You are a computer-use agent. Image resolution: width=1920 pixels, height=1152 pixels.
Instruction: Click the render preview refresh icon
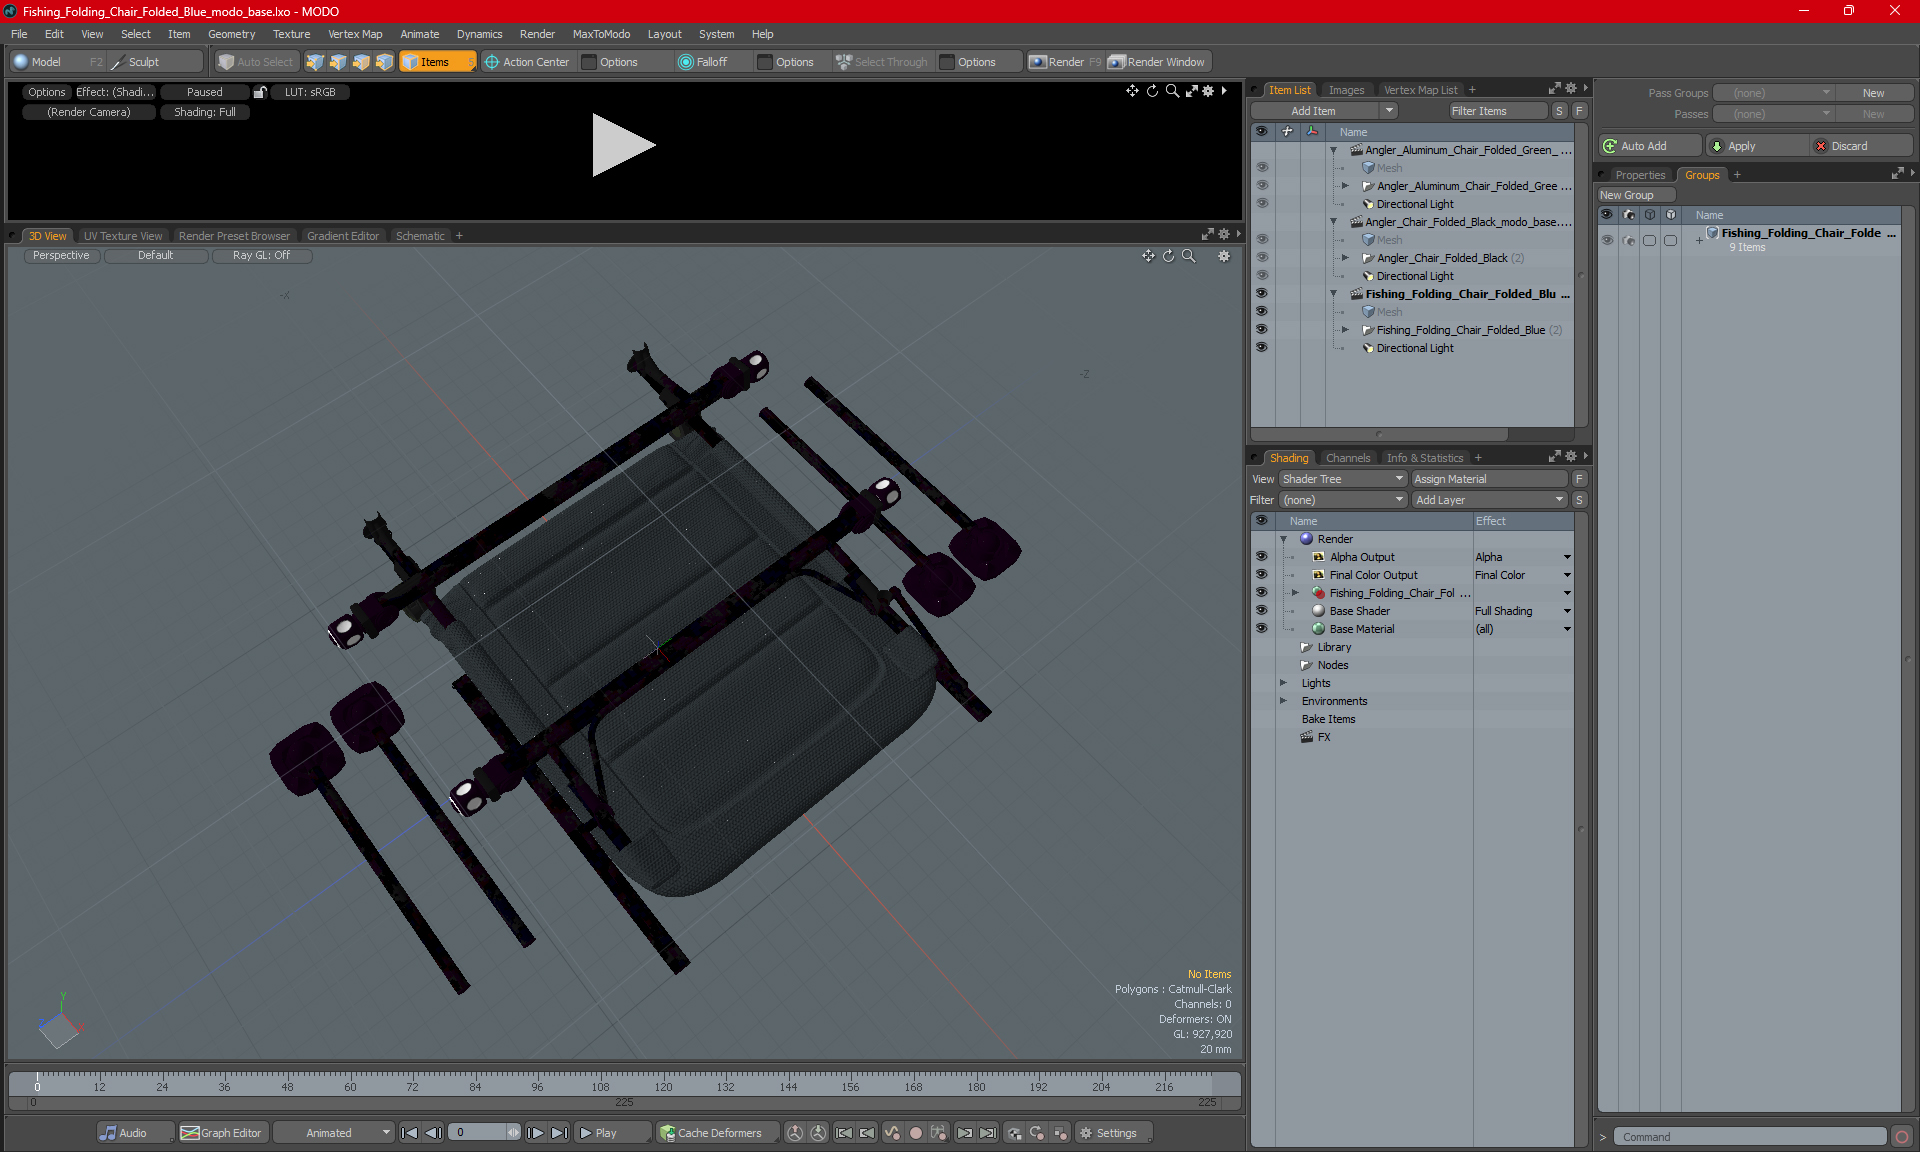pos(1152,91)
